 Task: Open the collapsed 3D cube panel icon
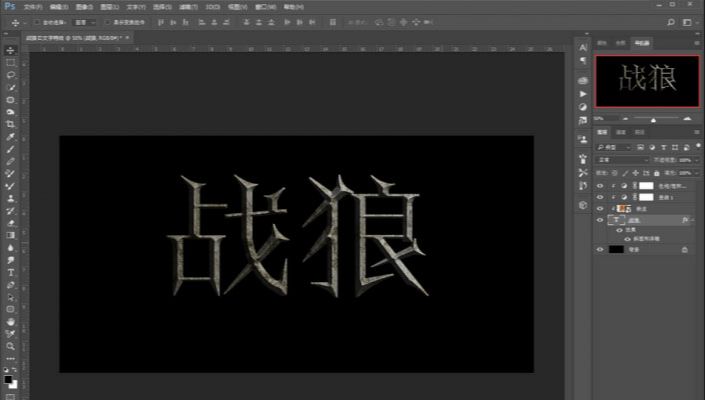pos(583,205)
